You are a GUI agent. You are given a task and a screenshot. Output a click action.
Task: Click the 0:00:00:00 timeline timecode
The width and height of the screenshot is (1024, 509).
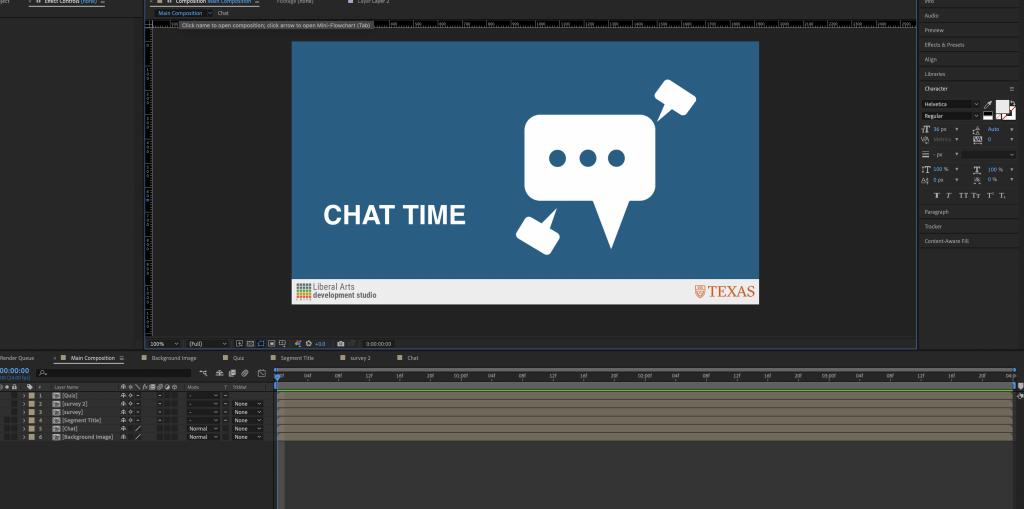14,370
